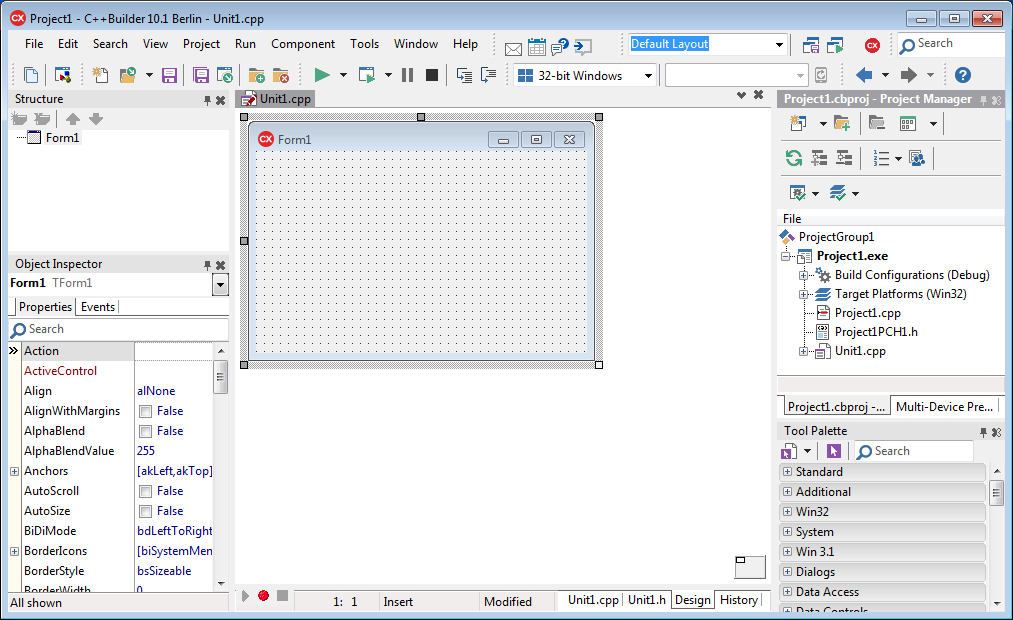Click the ActiveControl property name
1013x620 pixels.
pos(60,371)
